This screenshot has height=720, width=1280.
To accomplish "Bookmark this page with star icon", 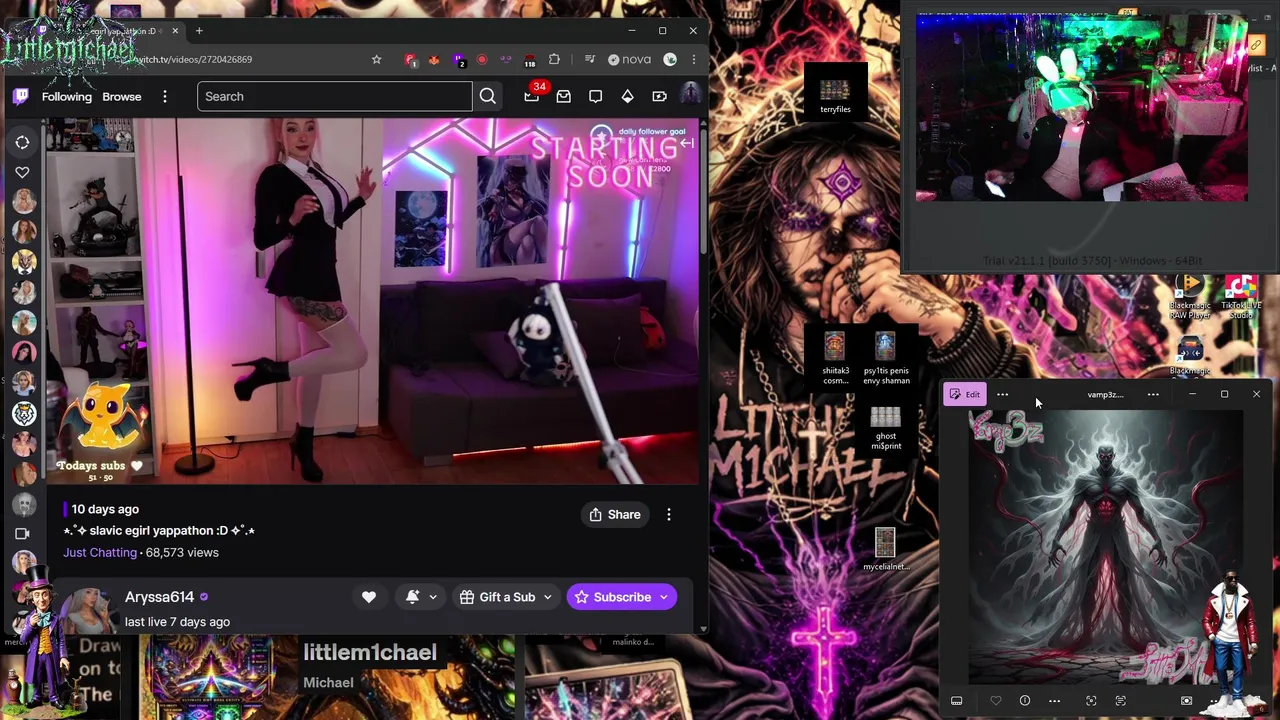I will point(376,60).
